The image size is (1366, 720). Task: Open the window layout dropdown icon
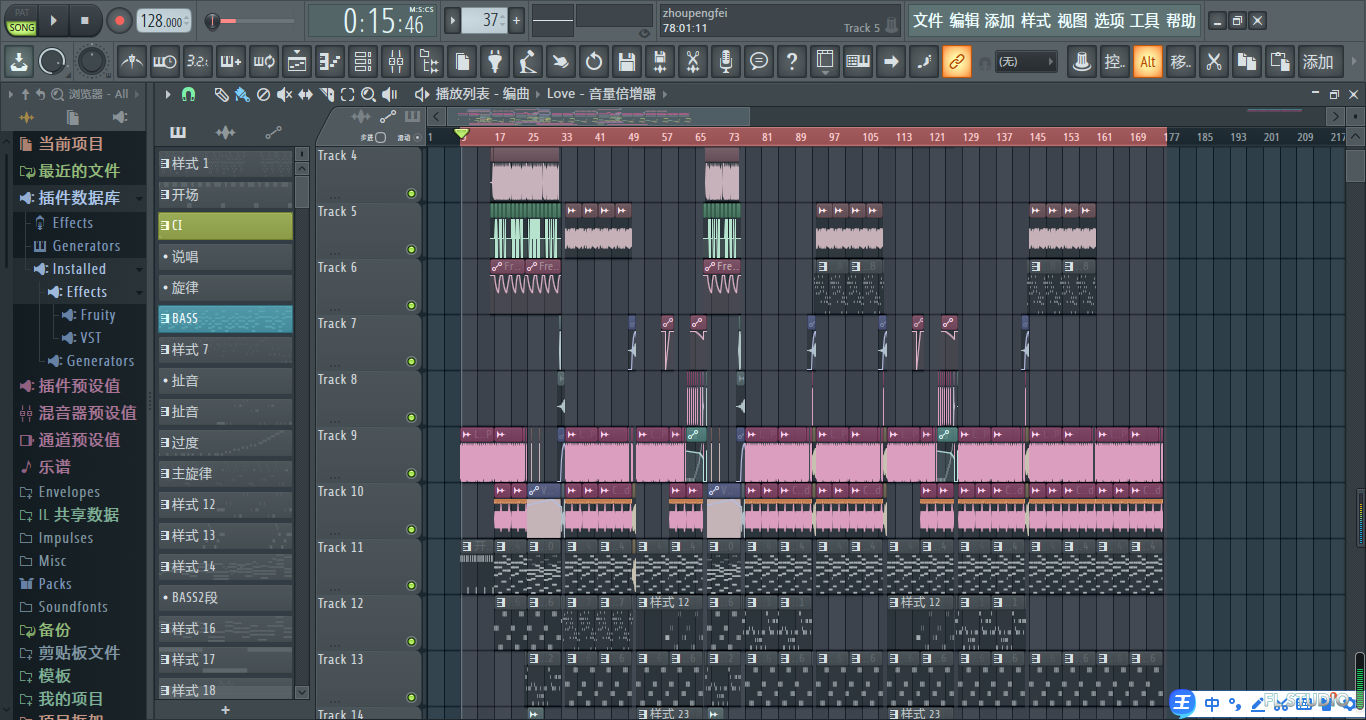pyautogui.click(x=825, y=62)
